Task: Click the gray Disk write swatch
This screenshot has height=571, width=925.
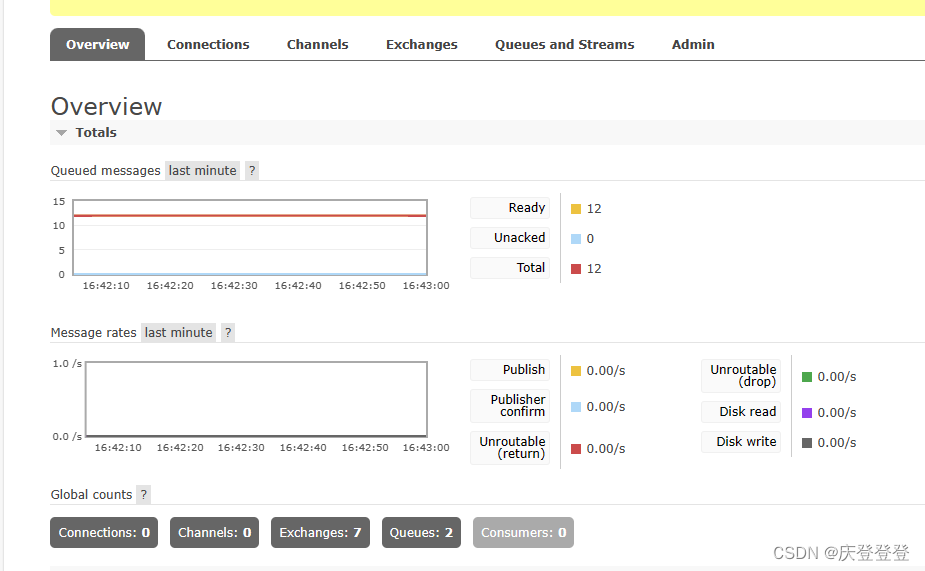Action: coord(807,443)
